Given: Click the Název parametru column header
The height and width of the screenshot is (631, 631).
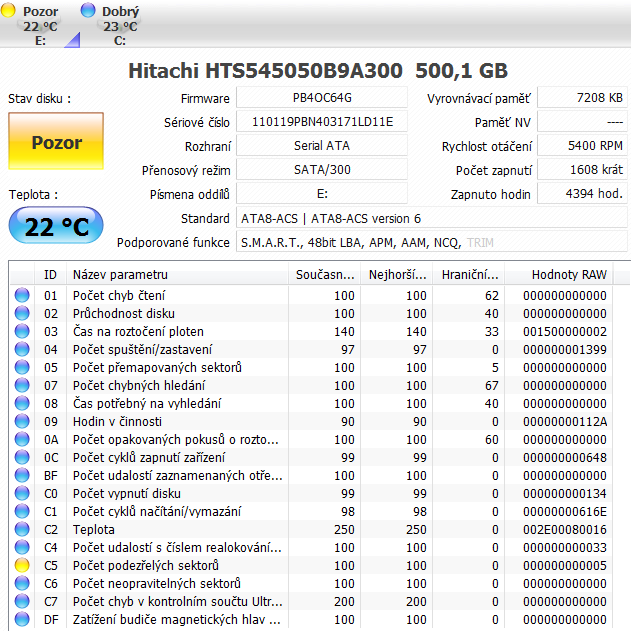Looking at the screenshot, I should point(177,275).
